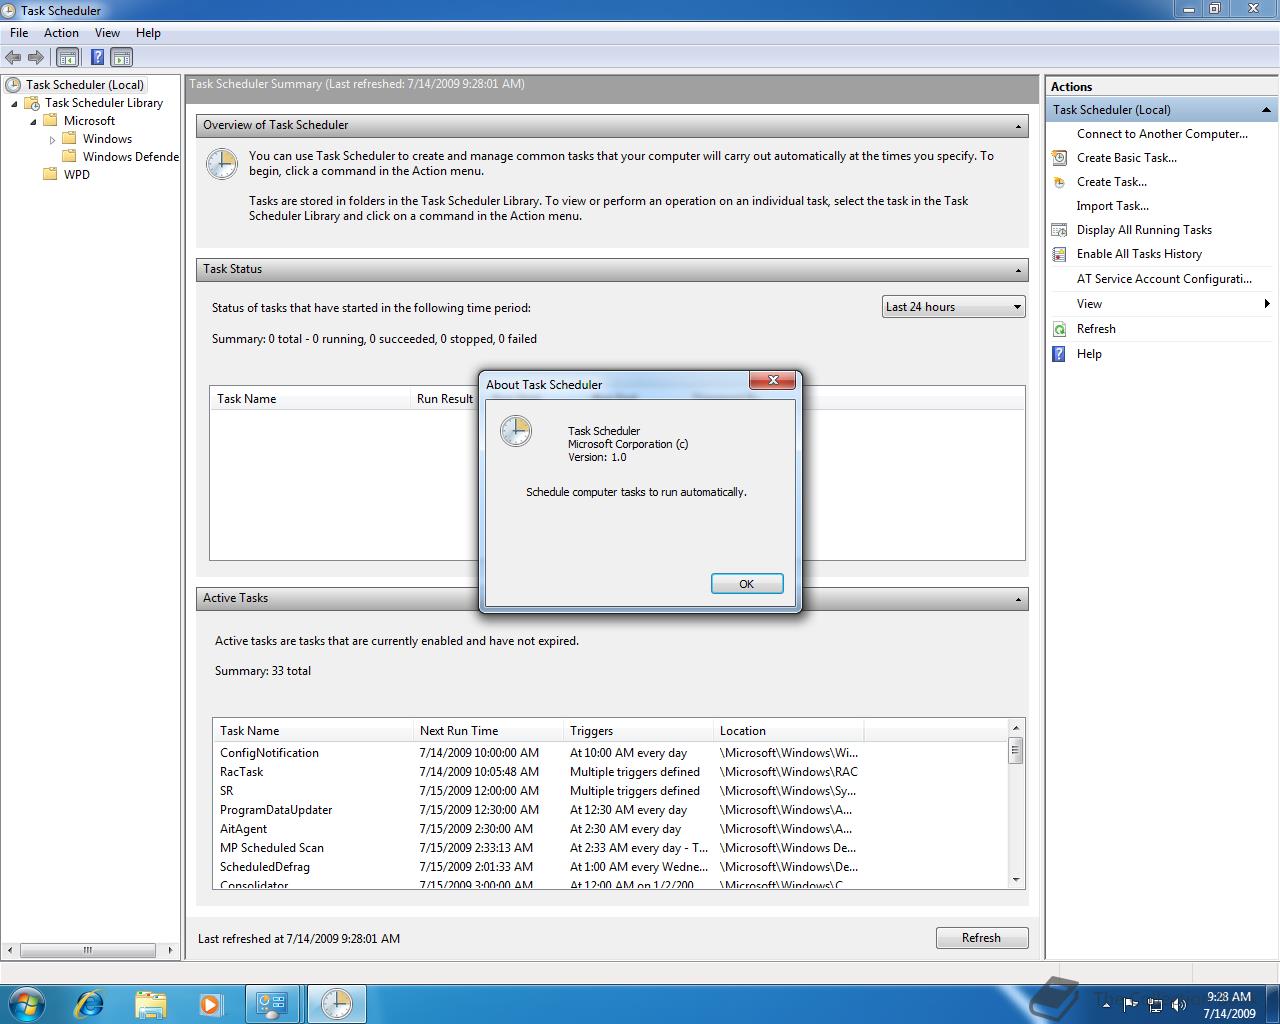Collapse the Microsoft tree node

33,121
